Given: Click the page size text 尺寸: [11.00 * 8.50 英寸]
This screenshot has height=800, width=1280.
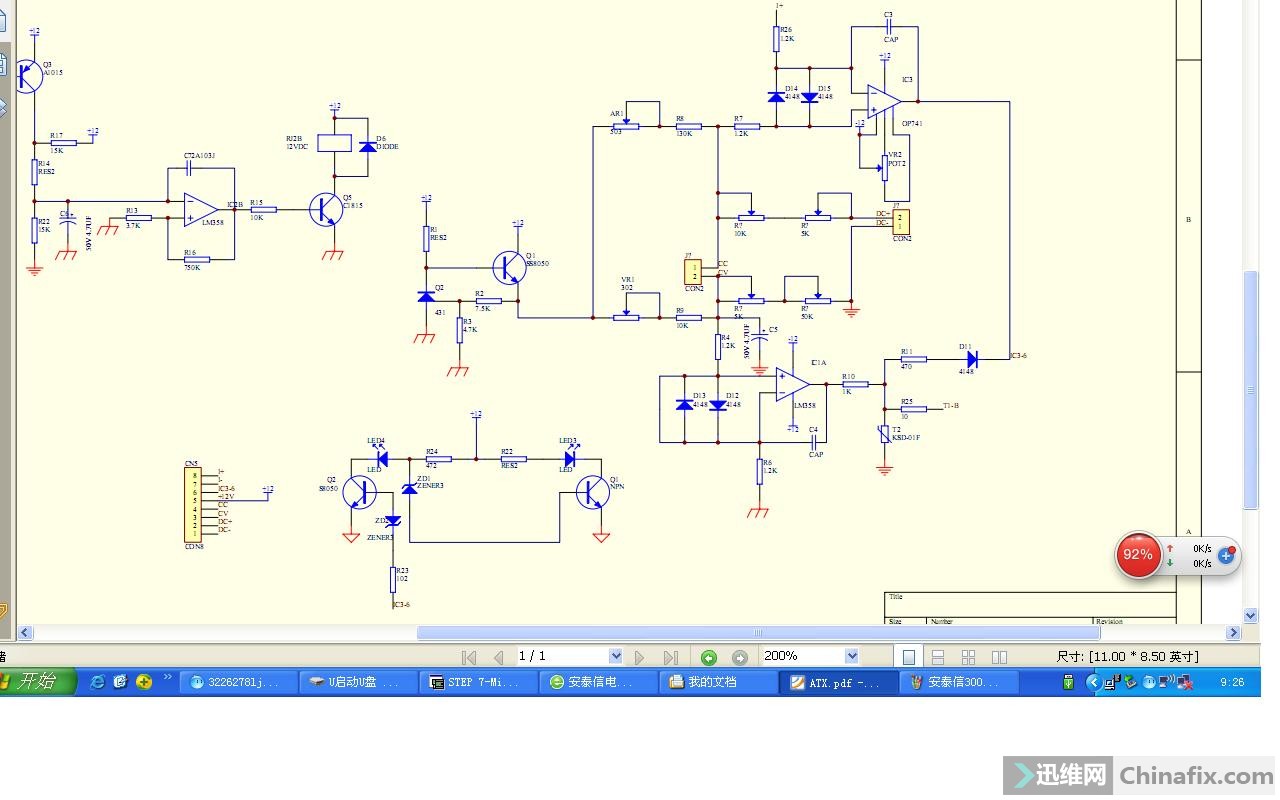Looking at the screenshot, I should (1127, 657).
